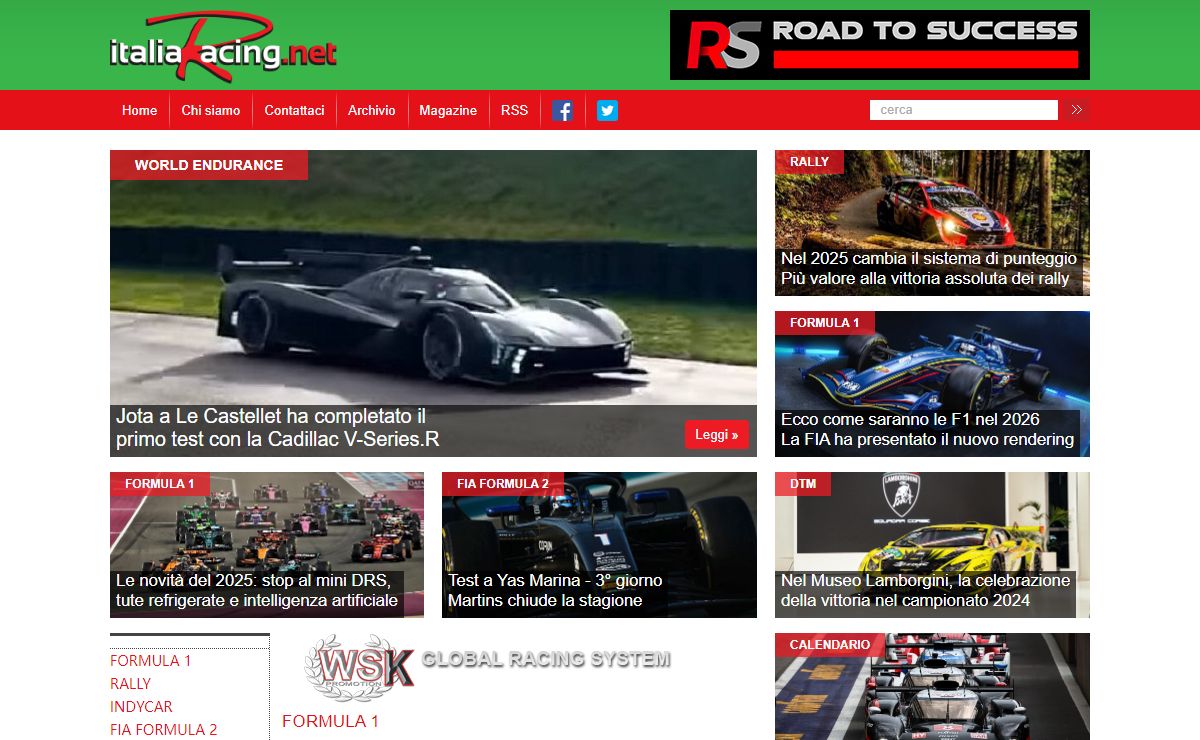Select INDYCAR in the sidebar list
The height and width of the screenshot is (740, 1200).
point(141,707)
